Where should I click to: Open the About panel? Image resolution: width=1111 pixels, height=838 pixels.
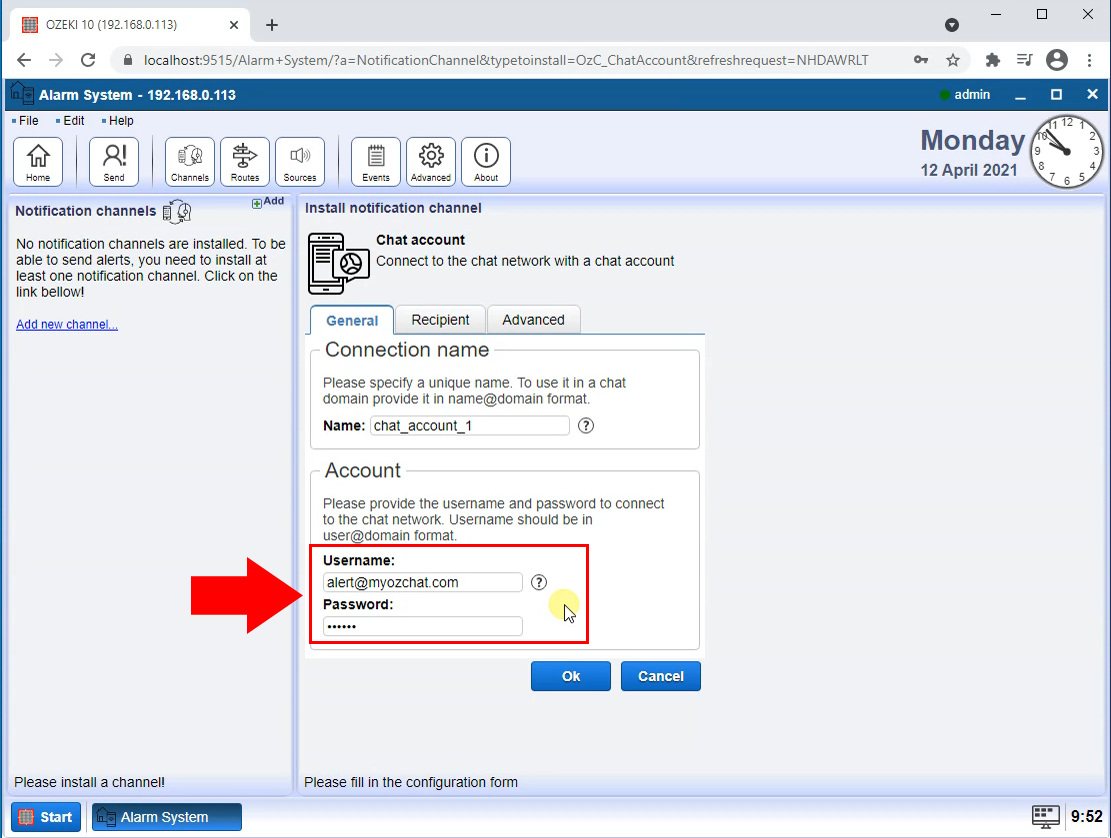[485, 161]
